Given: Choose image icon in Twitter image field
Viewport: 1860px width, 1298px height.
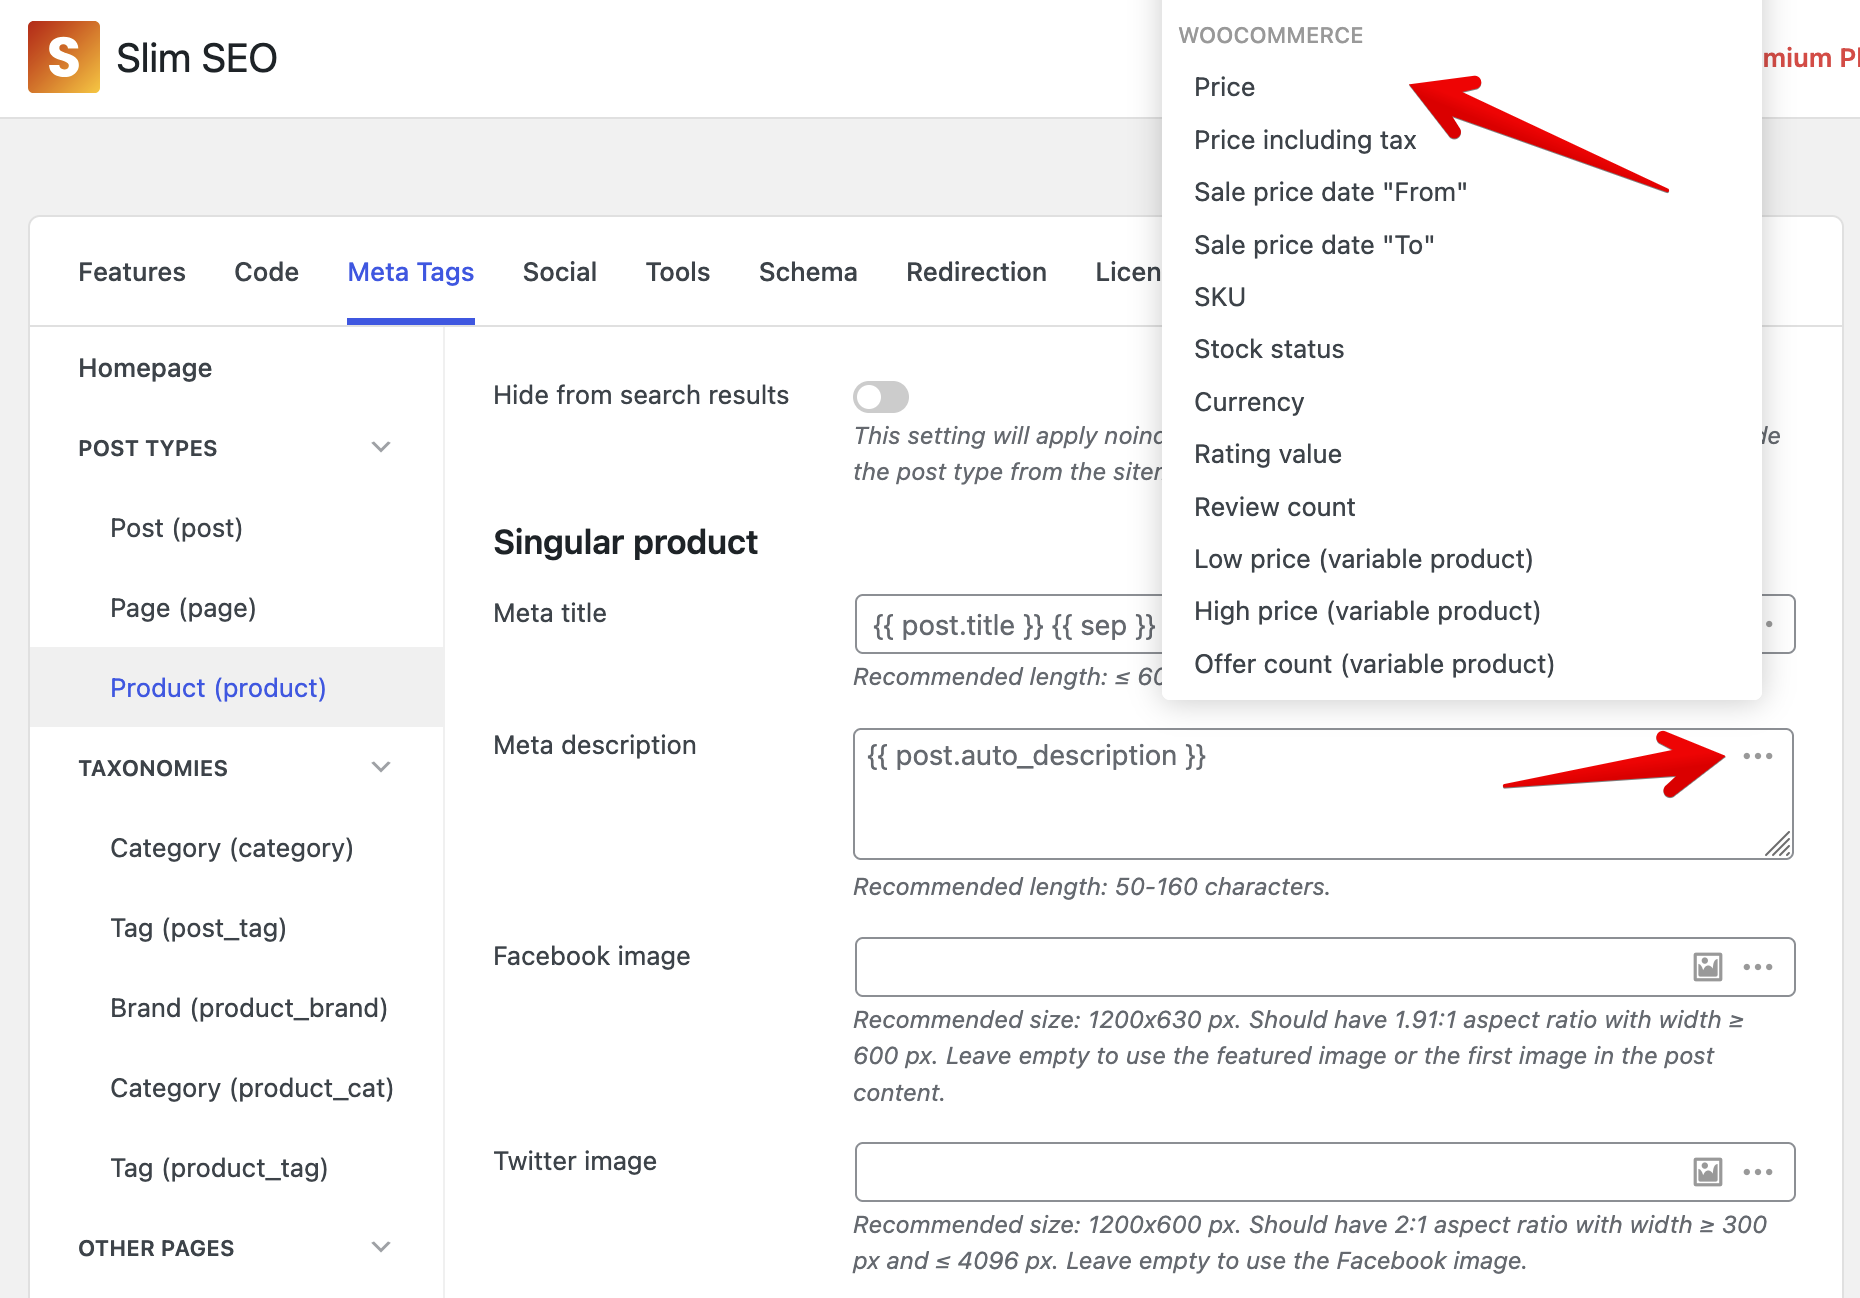Looking at the screenshot, I should point(1707,1172).
